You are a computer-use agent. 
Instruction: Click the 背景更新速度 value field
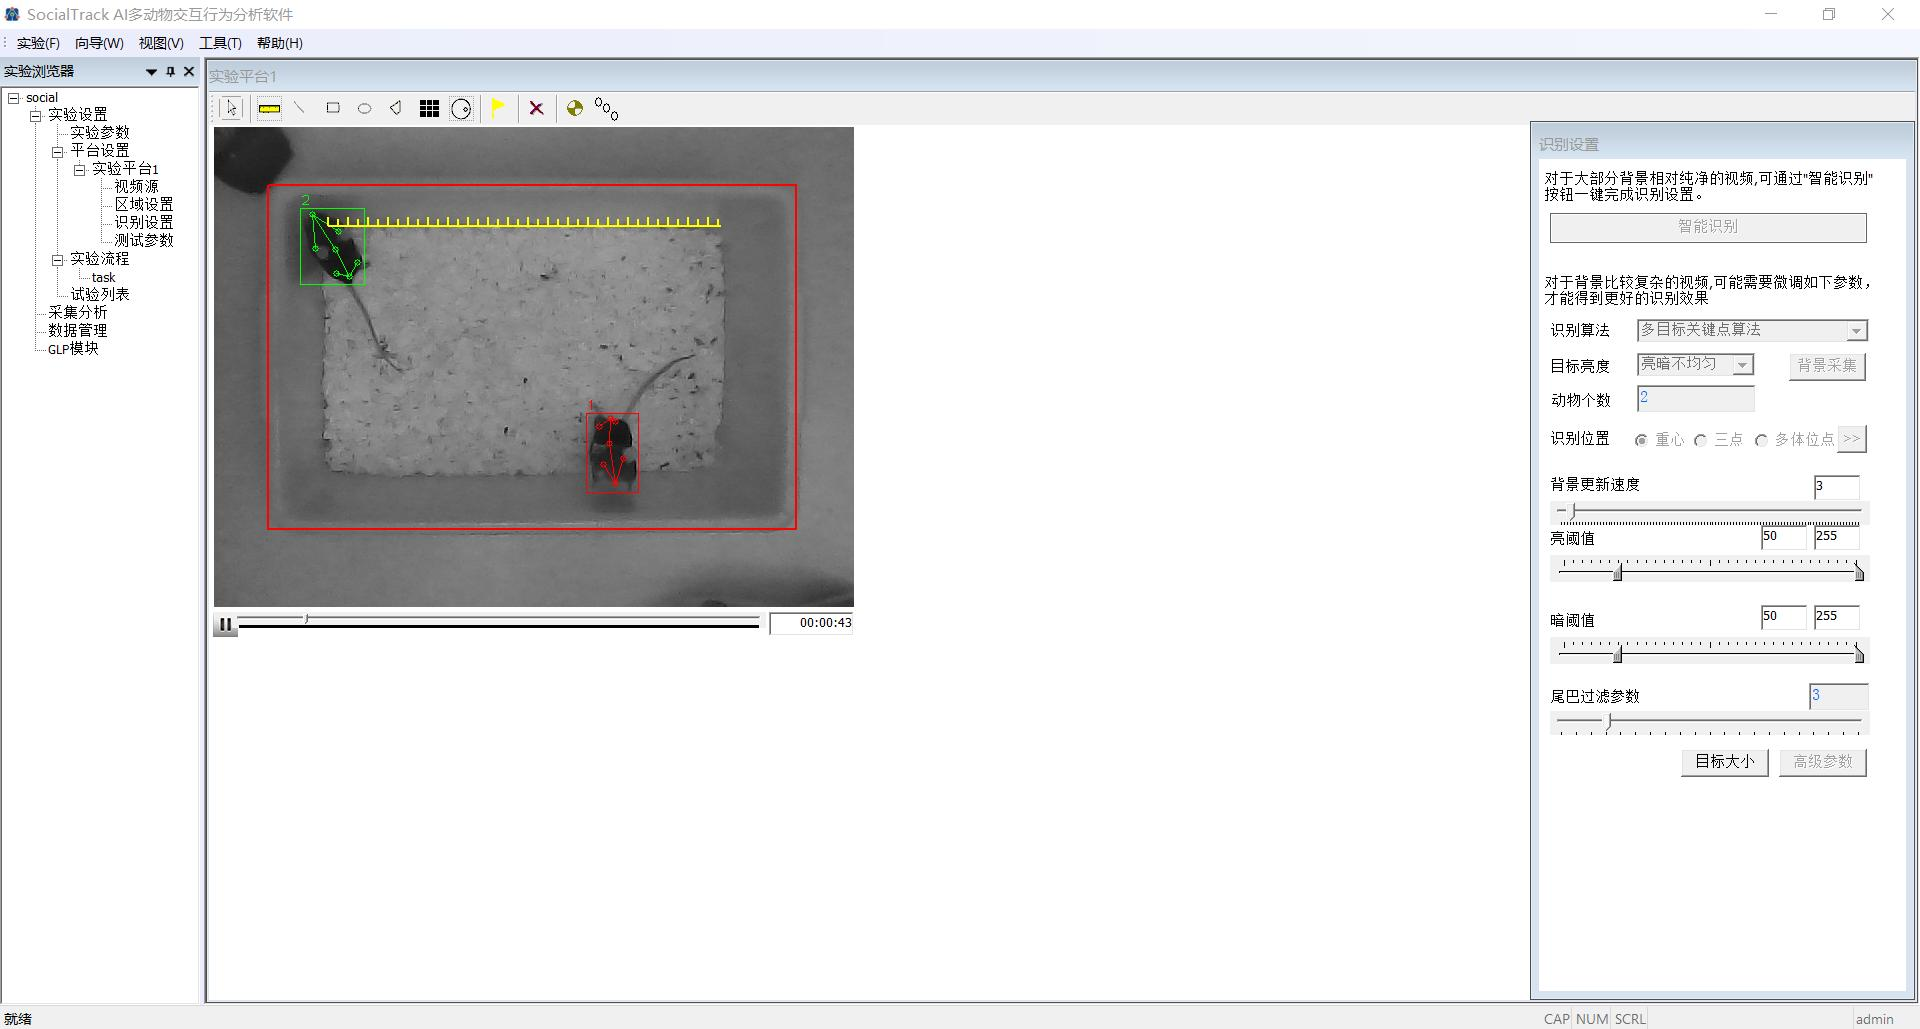[x=1836, y=486]
